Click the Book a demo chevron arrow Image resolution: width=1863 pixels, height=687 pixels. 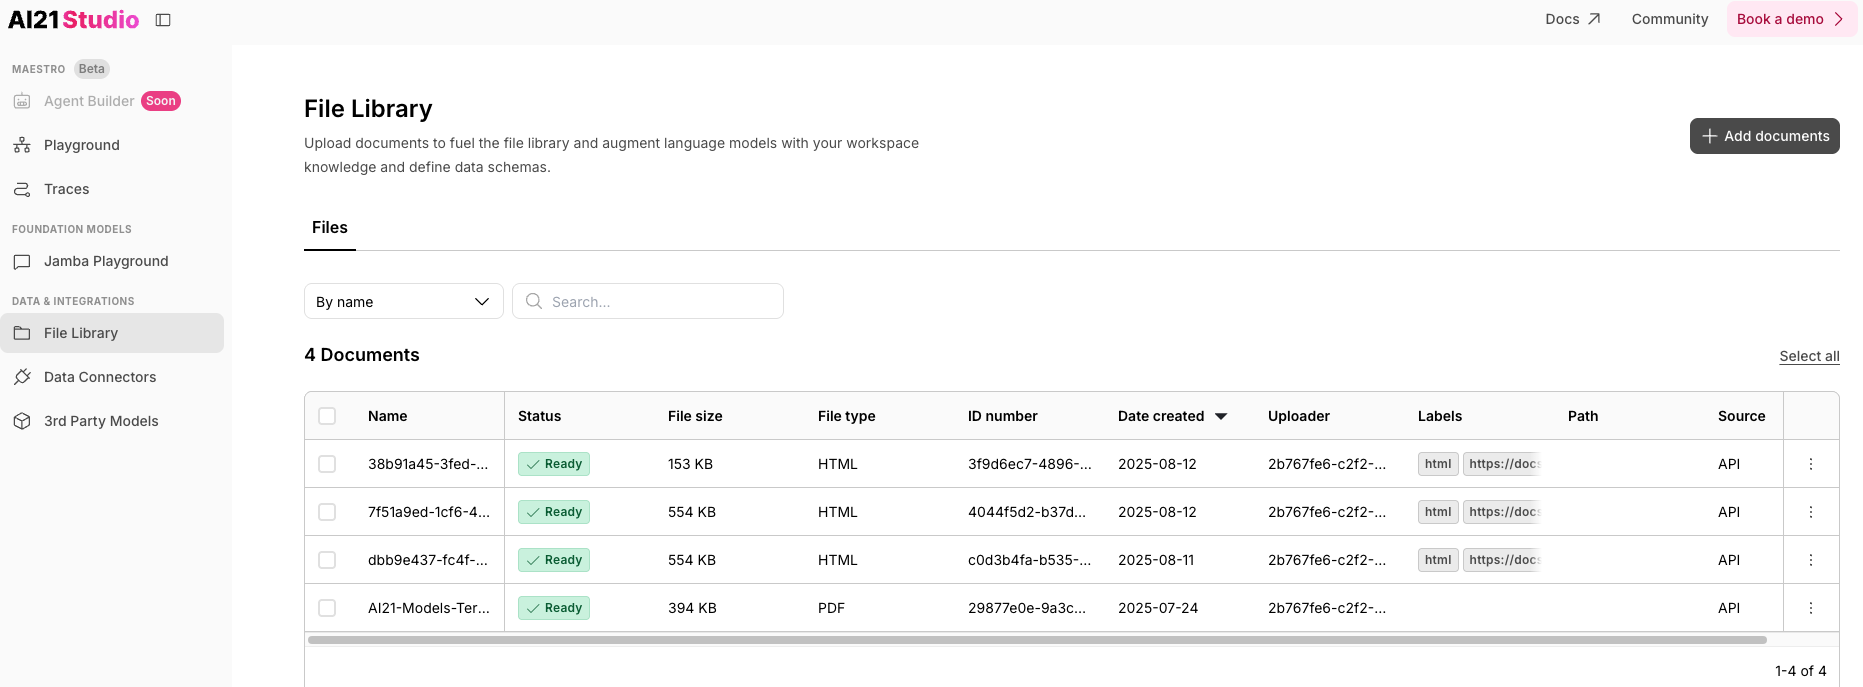[x=1838, y=19]
